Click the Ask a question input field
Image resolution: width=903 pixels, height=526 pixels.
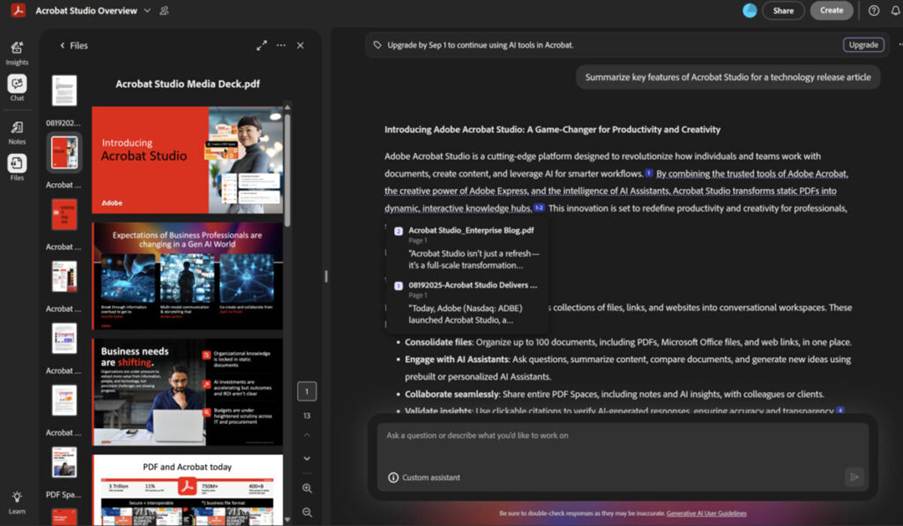click(x=622, y=436)
